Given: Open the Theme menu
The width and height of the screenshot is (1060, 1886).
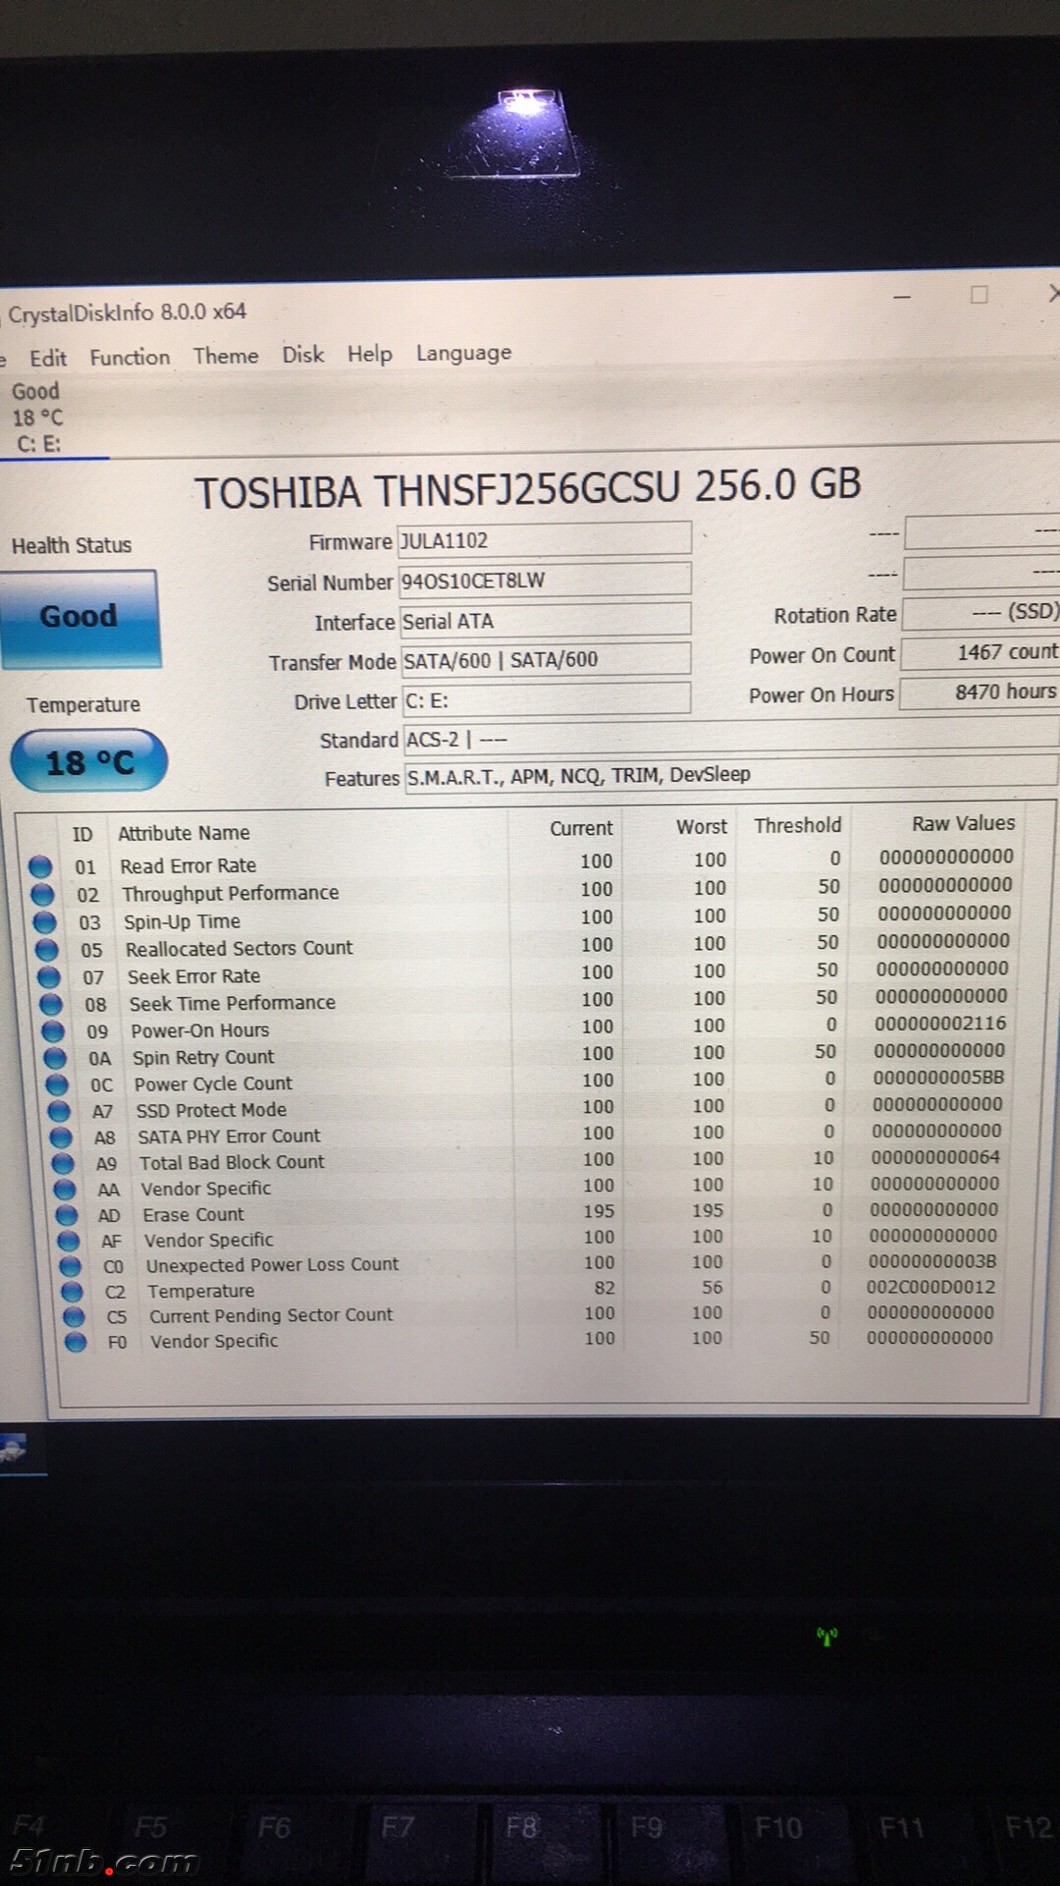Looking at the screenshot, I should [226, 356].
